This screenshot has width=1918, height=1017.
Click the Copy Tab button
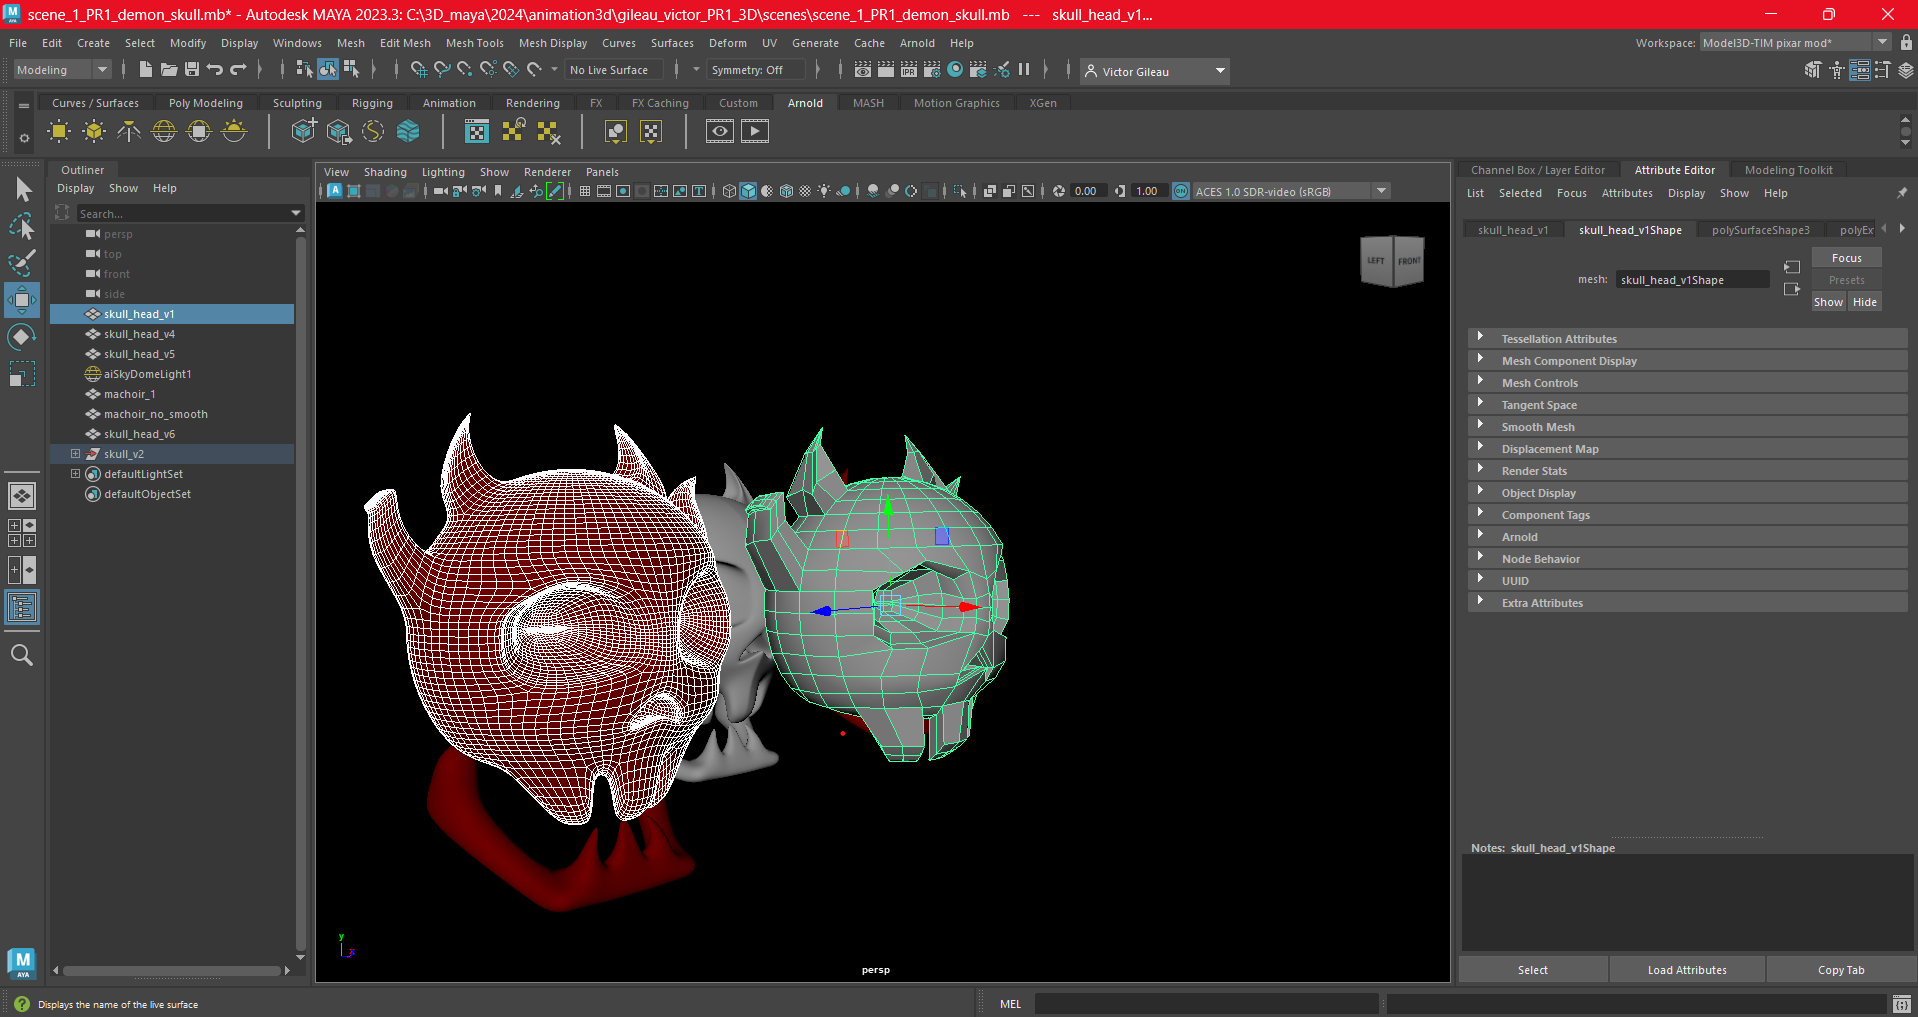[x=1841, y=970]
